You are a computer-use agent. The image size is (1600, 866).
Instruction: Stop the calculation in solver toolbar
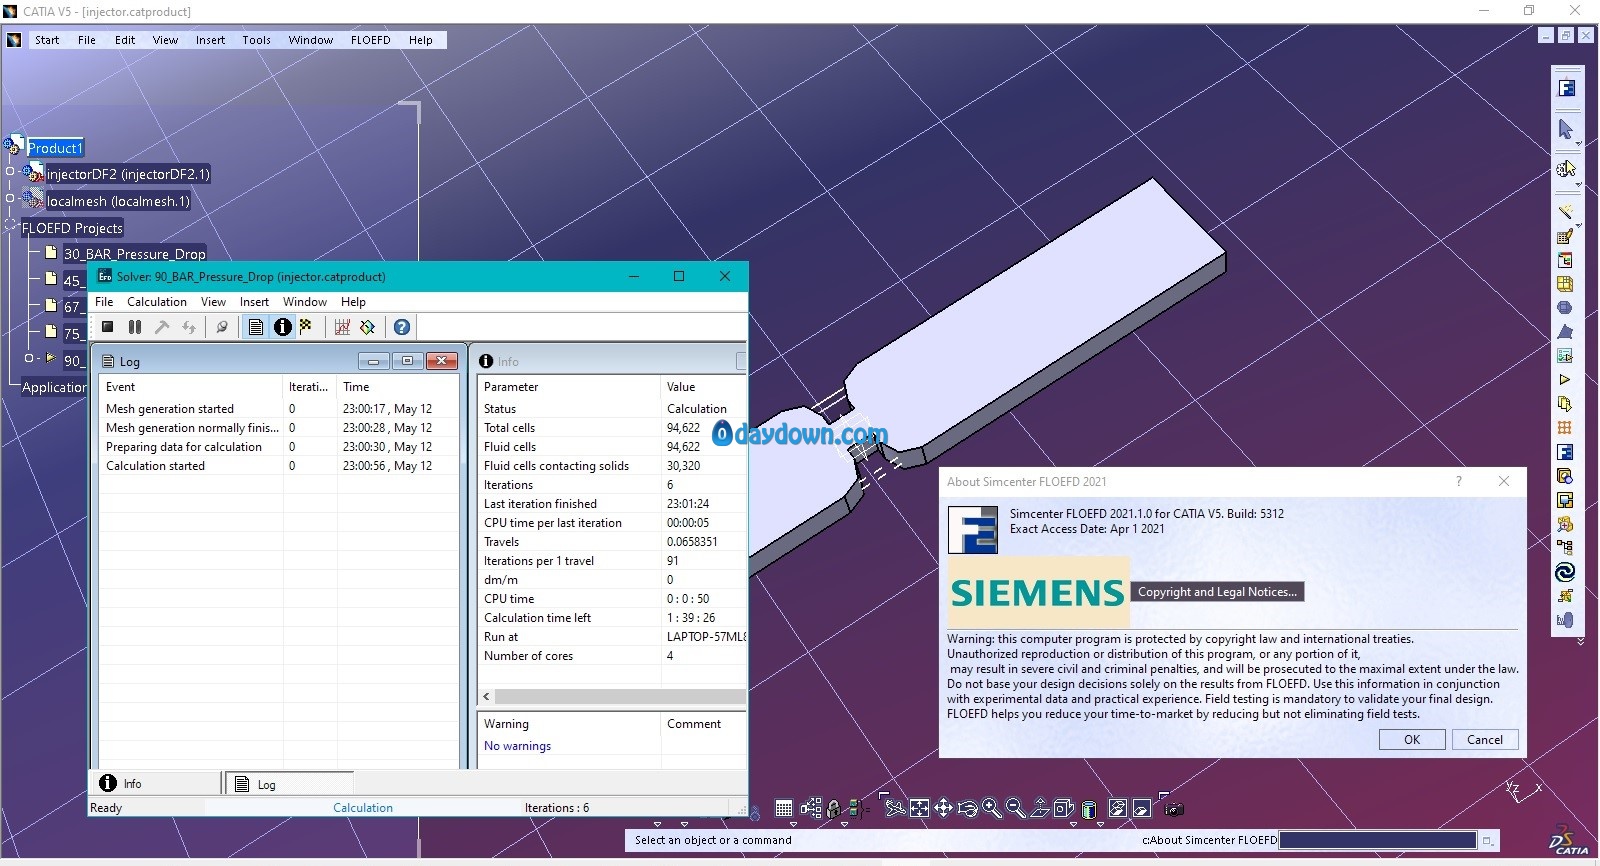[108, 327]
